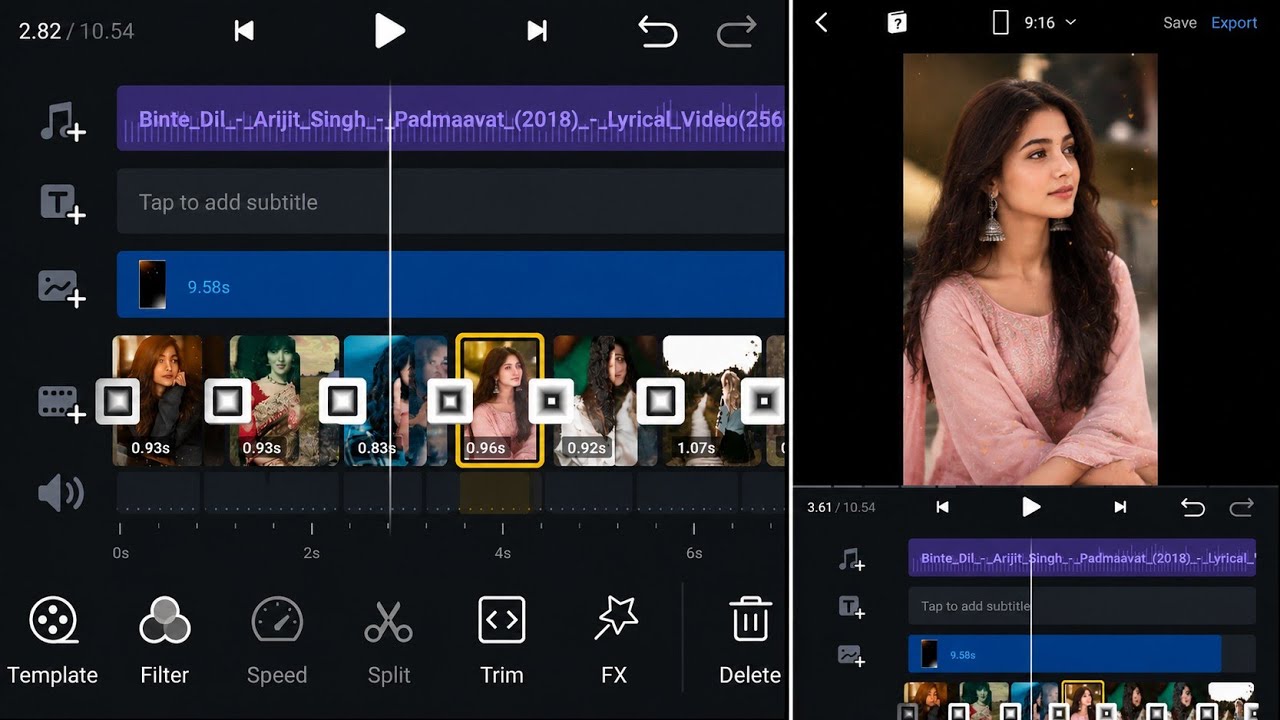
Task: Undo in the right editor
Action: (x=1193, y=507)
